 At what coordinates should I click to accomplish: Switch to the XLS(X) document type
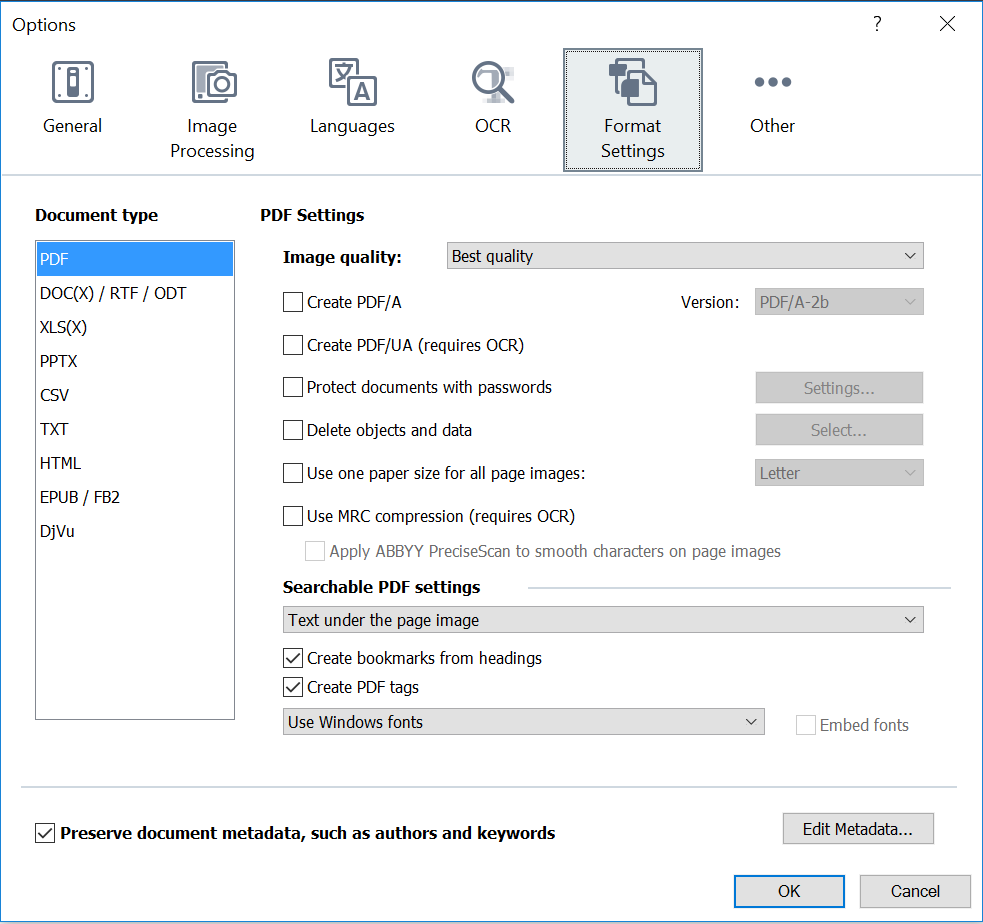point(62,327)
